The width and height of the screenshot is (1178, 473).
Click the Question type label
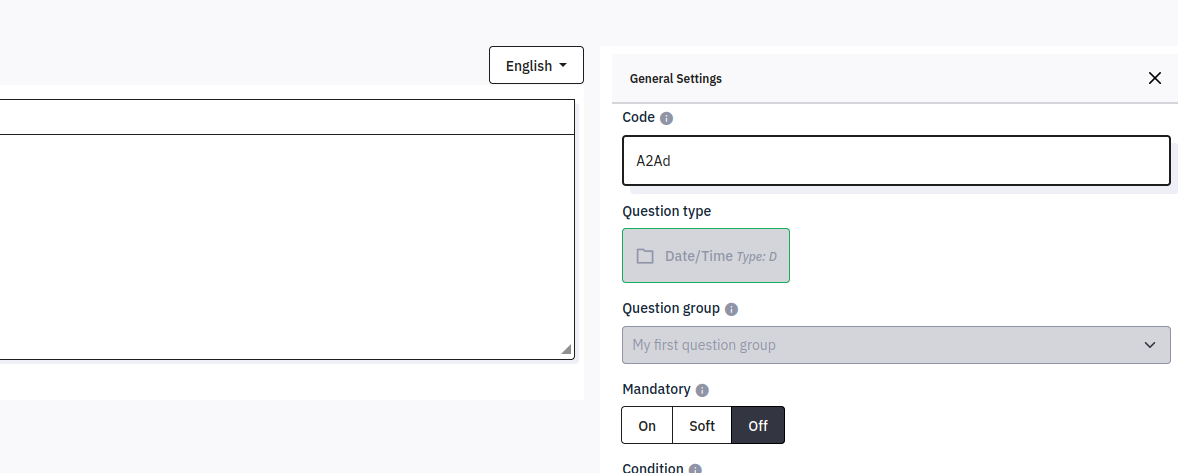666,211
